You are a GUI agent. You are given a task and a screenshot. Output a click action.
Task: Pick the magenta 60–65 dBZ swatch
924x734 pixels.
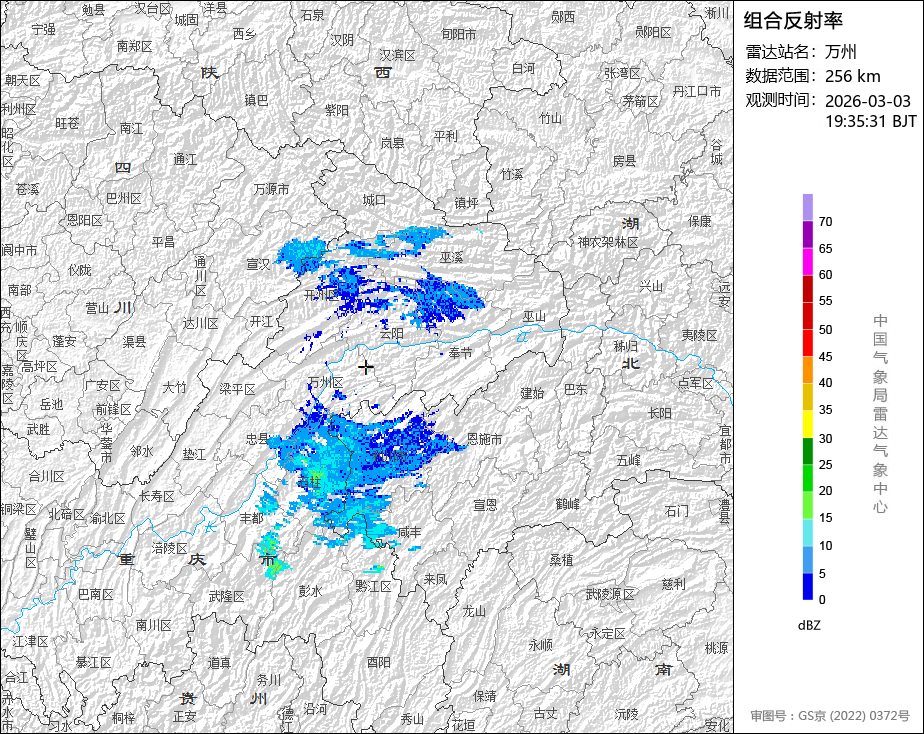tap(807, 262)
